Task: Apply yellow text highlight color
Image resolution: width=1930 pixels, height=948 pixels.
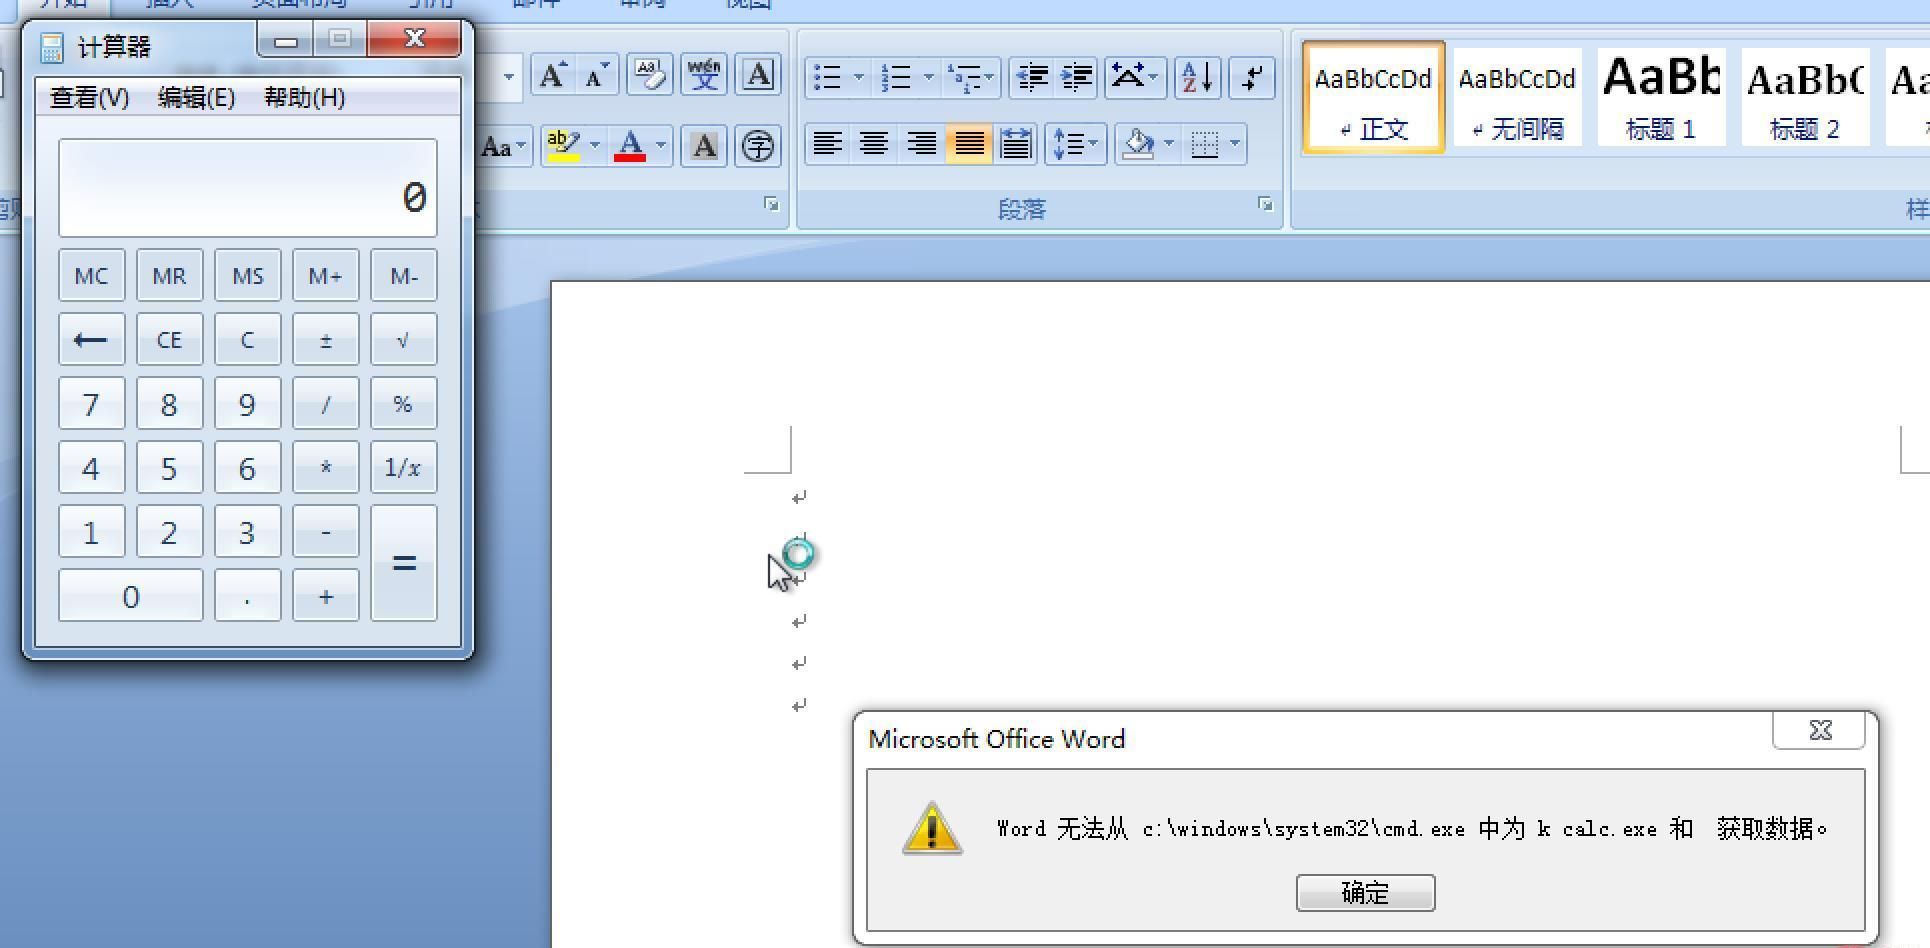Action: 564,146
